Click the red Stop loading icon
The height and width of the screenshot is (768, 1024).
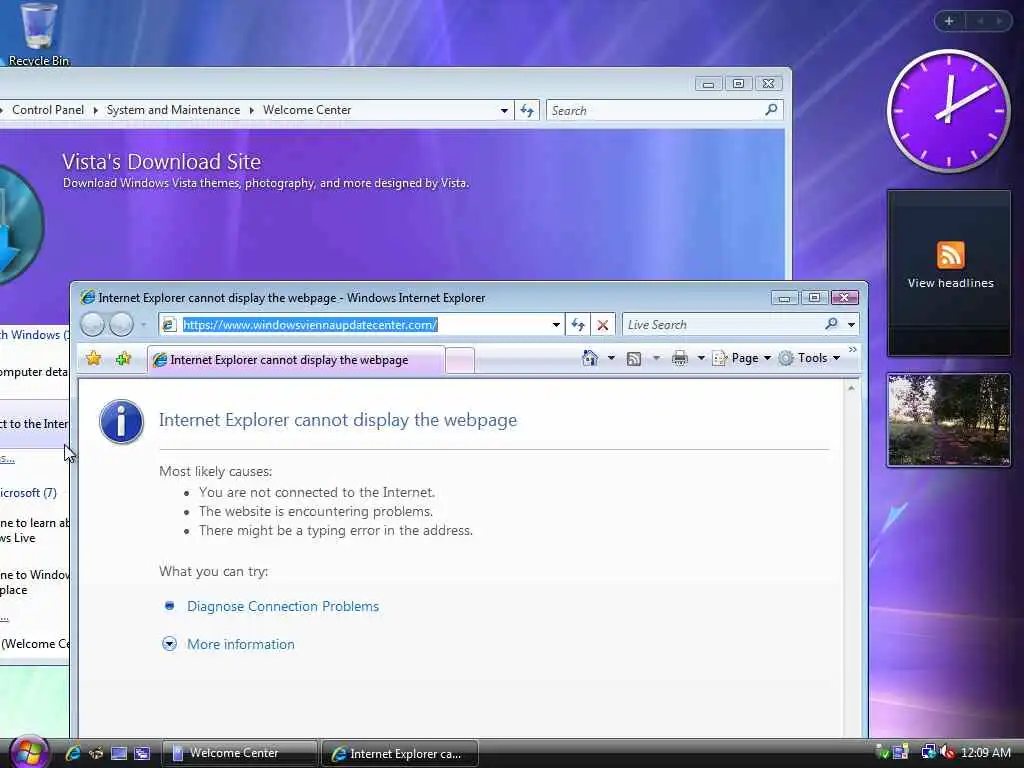tap(603, 325)
